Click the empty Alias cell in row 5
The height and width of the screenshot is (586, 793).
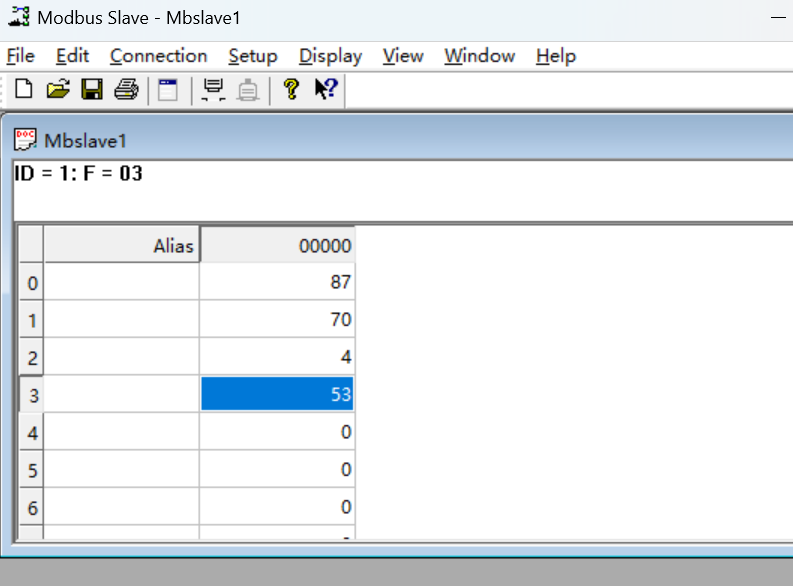121,469
